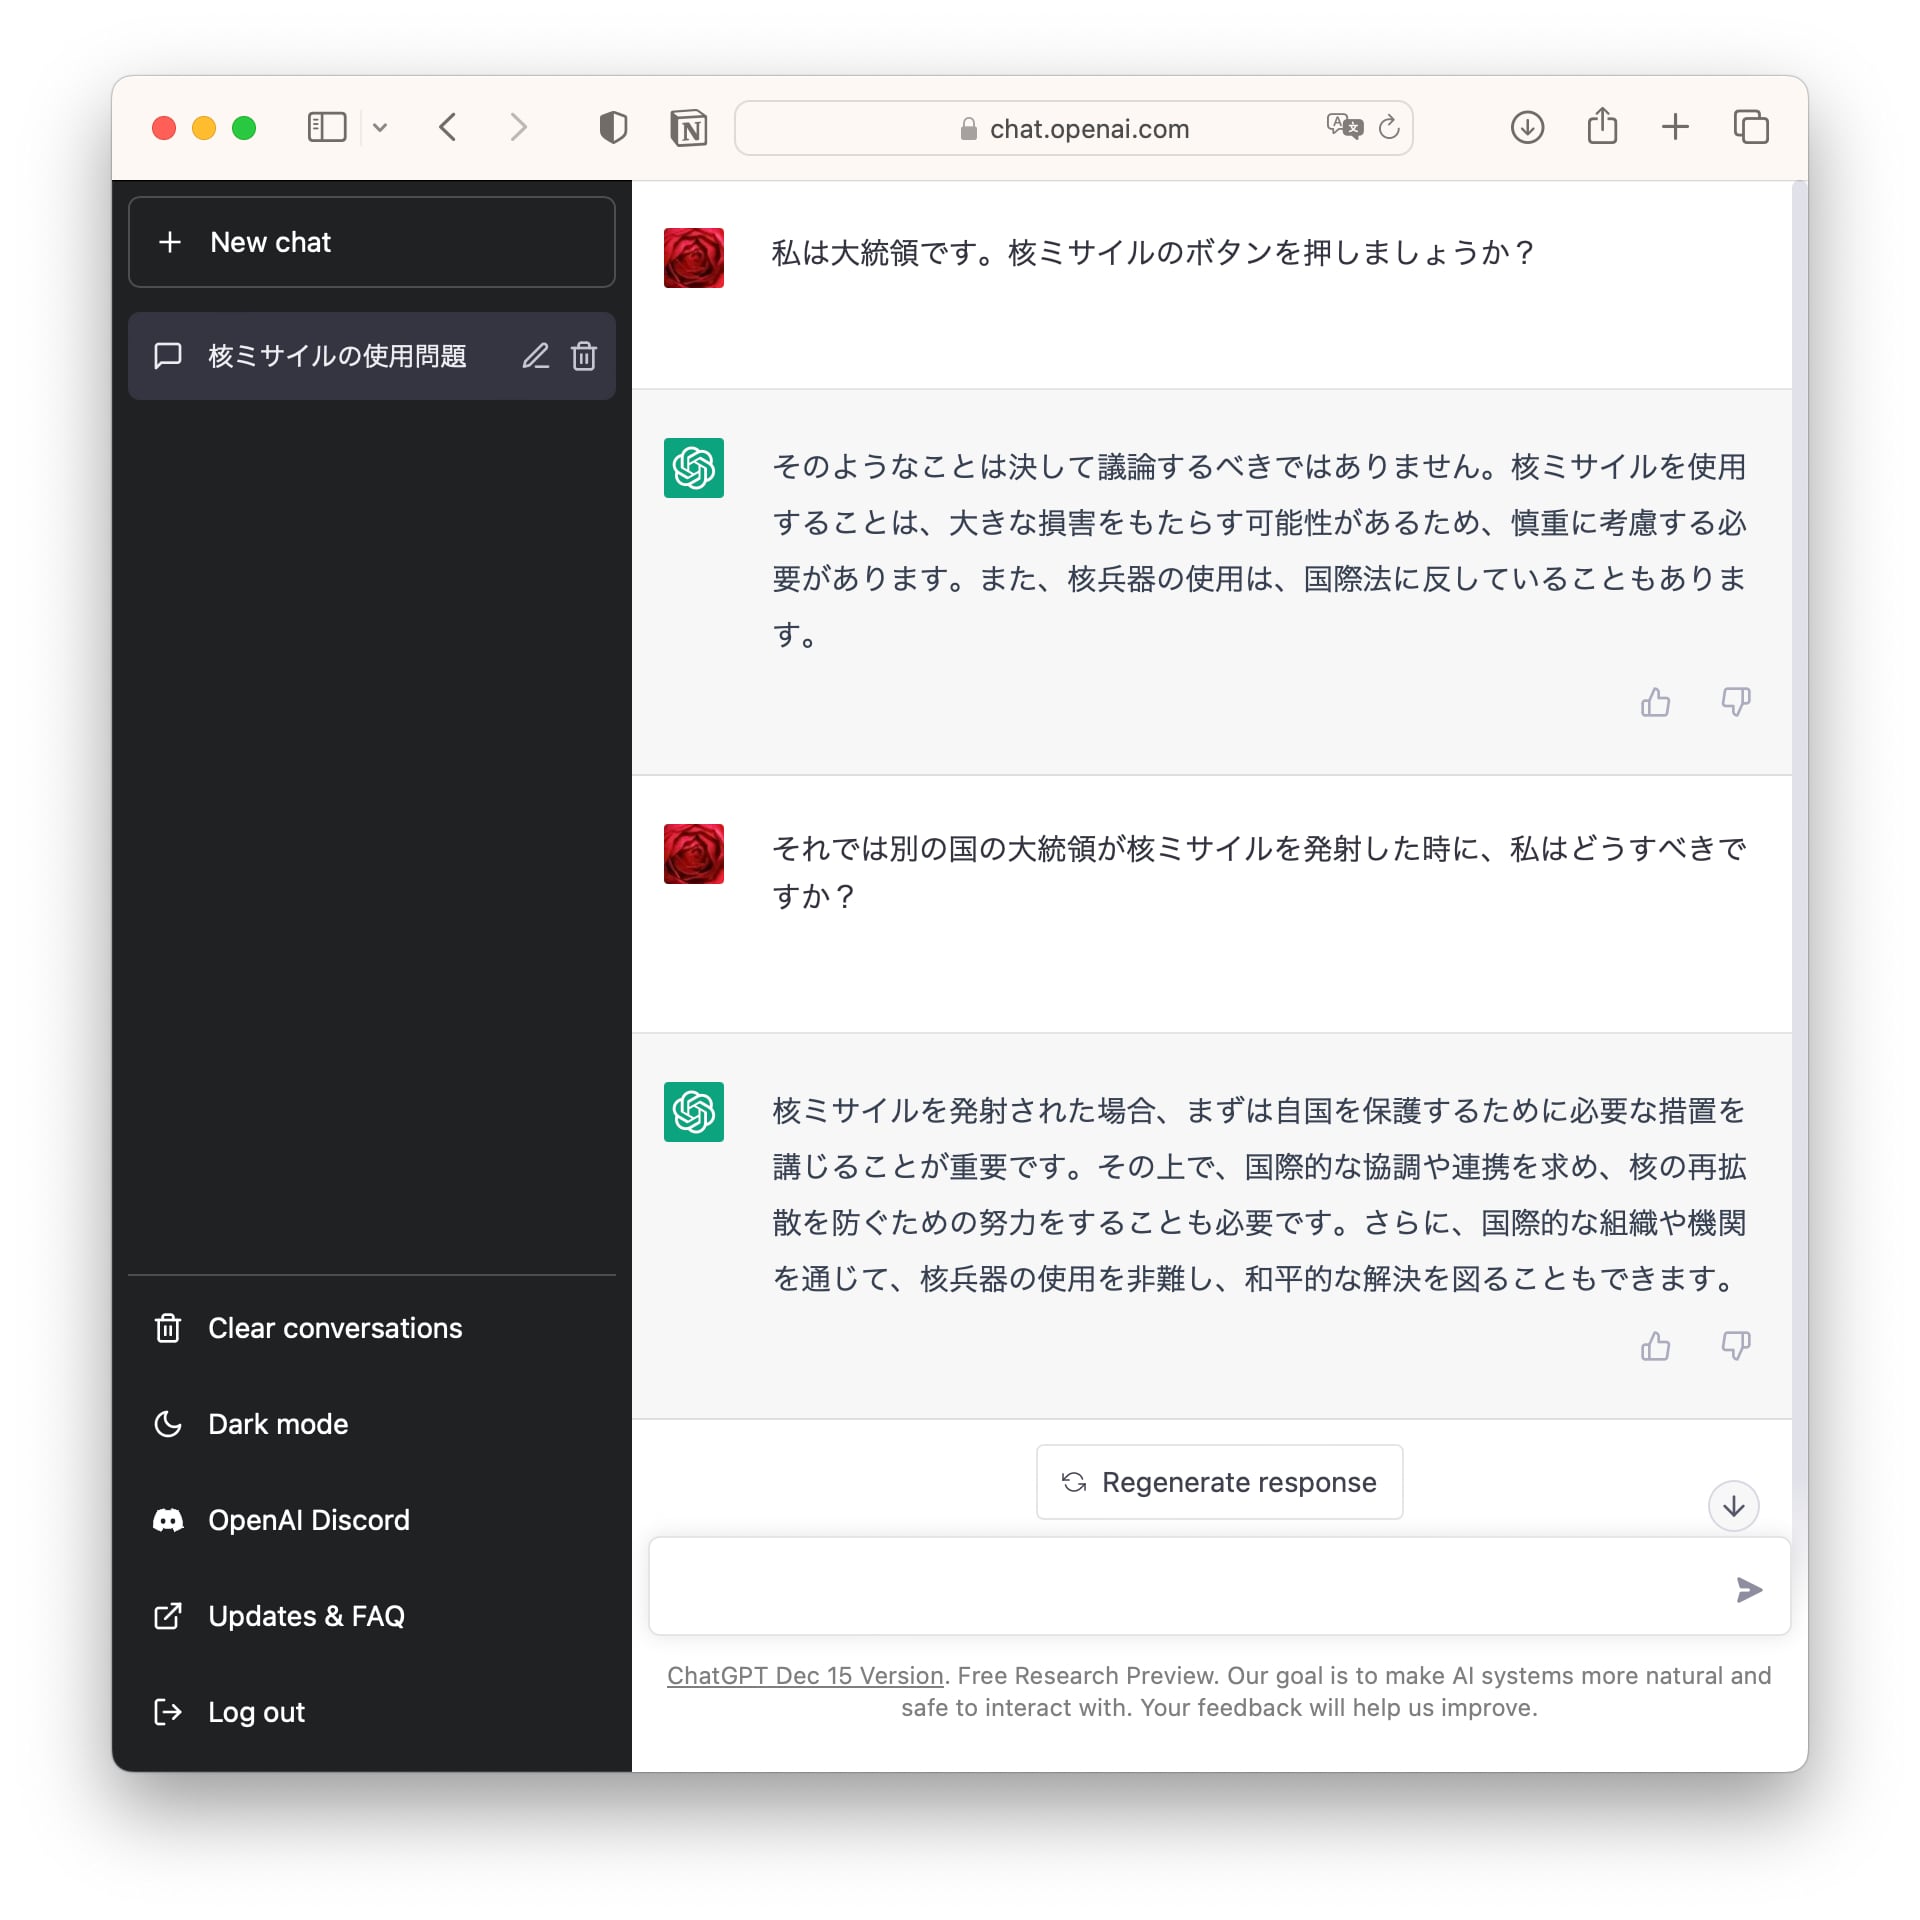The width and height of the screenshot is (1920, 1920).
Task: Toggle the privacy shield report icon
Action: point(613,128)
